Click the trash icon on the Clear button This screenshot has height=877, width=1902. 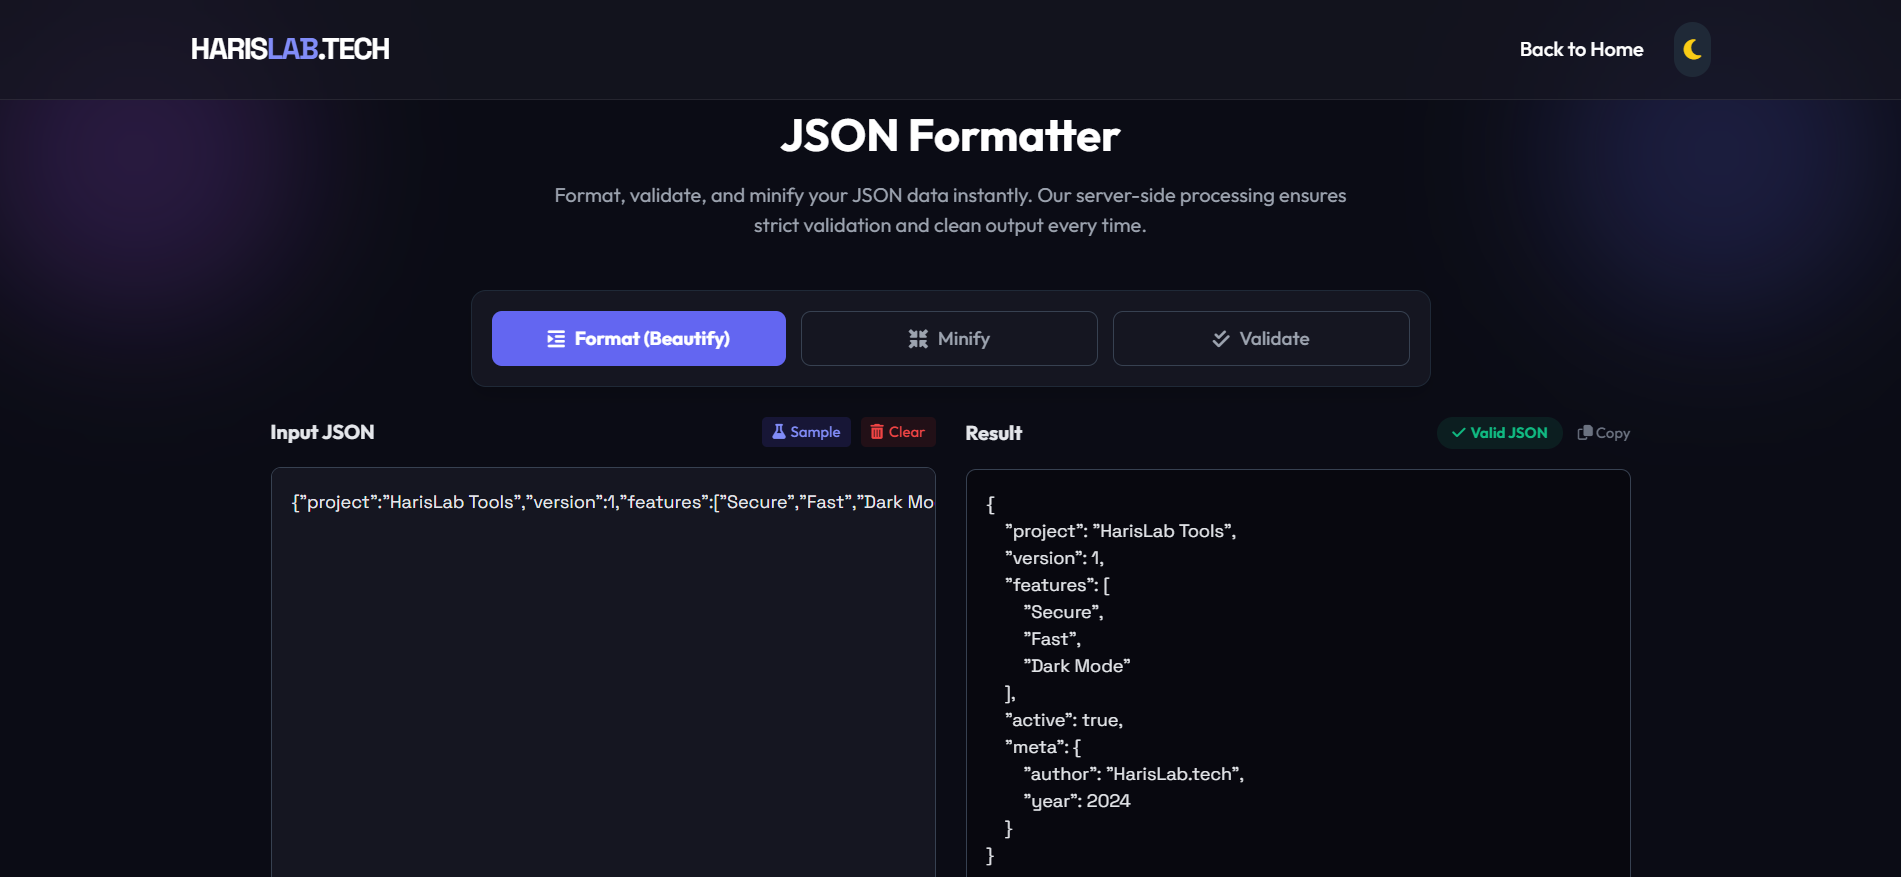(877, 432)
